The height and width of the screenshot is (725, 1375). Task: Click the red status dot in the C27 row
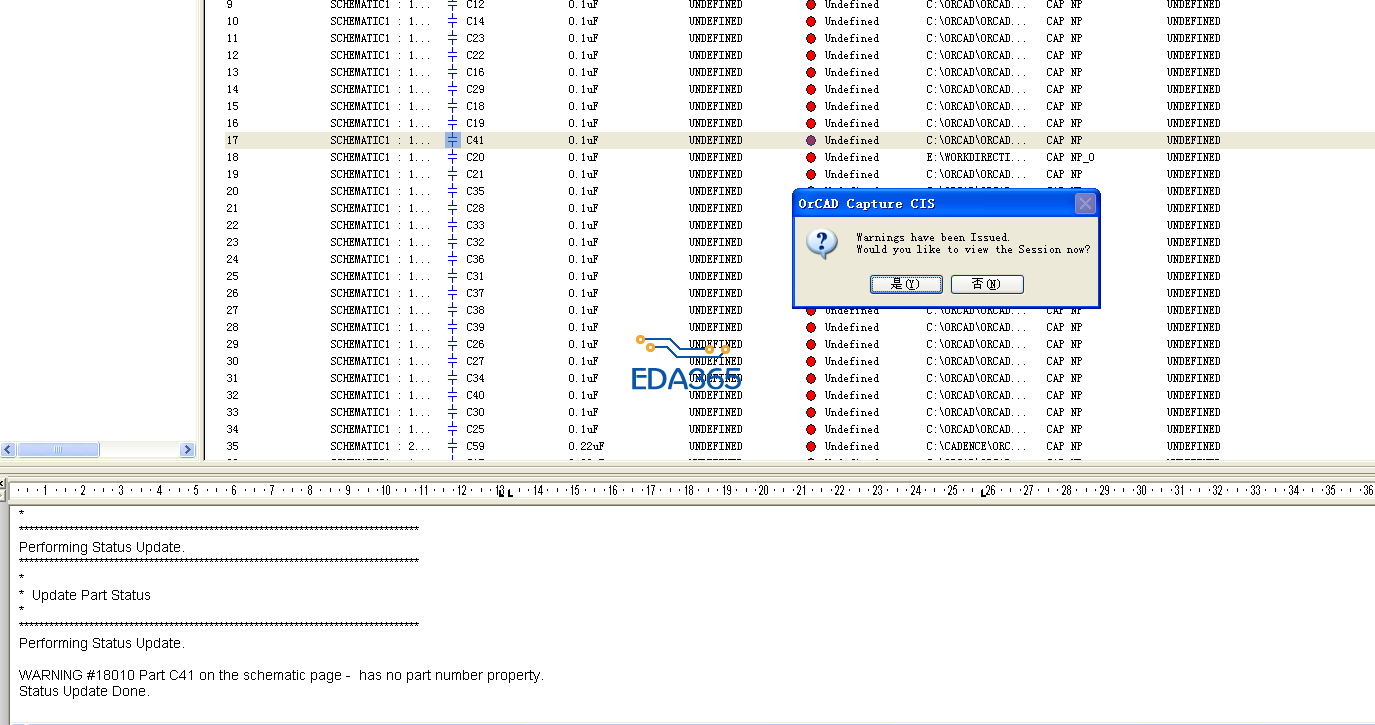(x=811, y=361)
